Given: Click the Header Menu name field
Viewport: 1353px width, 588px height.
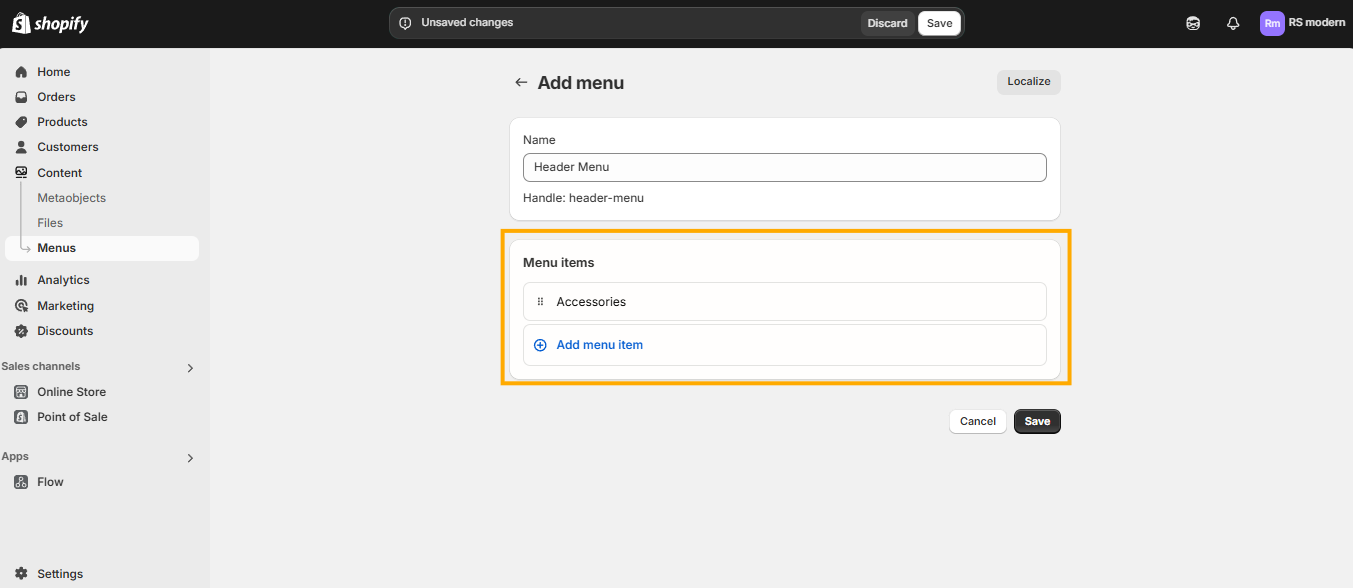Looking at the screenshot, I should pos(784,167).
